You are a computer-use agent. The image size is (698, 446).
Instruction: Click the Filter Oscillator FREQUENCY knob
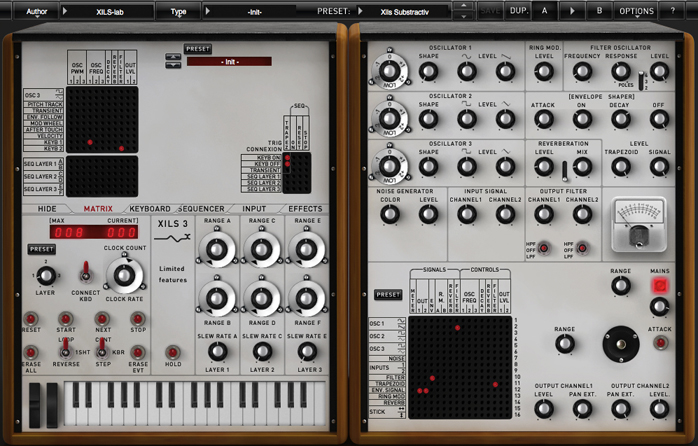click(582, 71)
